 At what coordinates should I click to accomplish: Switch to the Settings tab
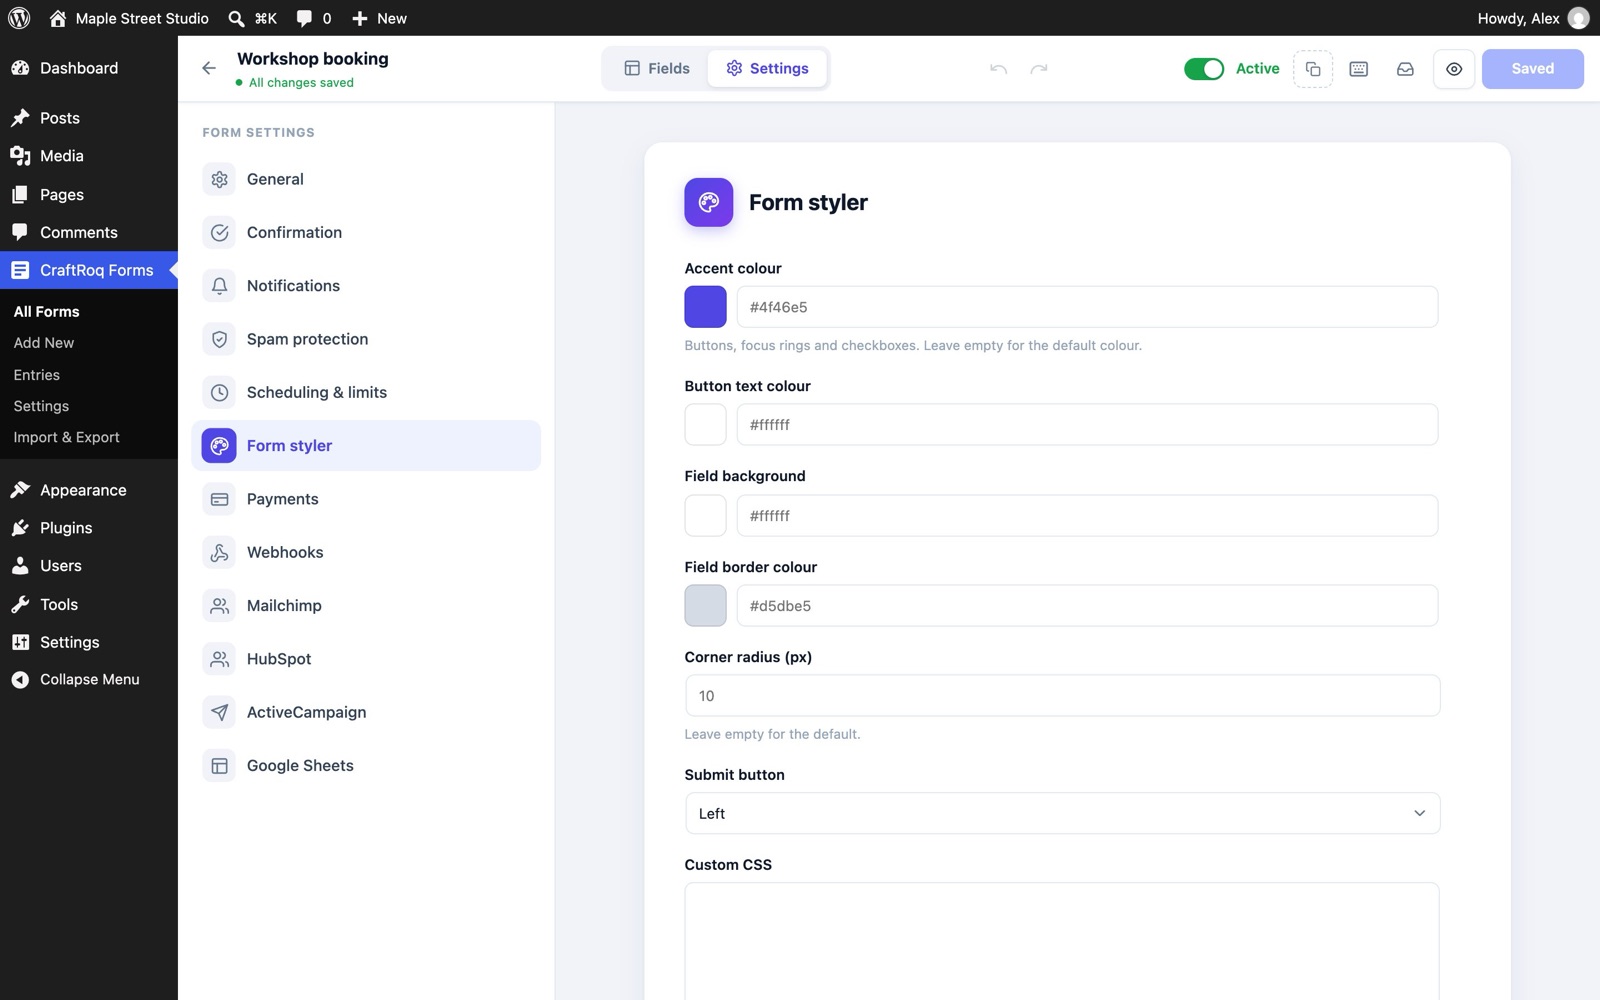(767, 68)
